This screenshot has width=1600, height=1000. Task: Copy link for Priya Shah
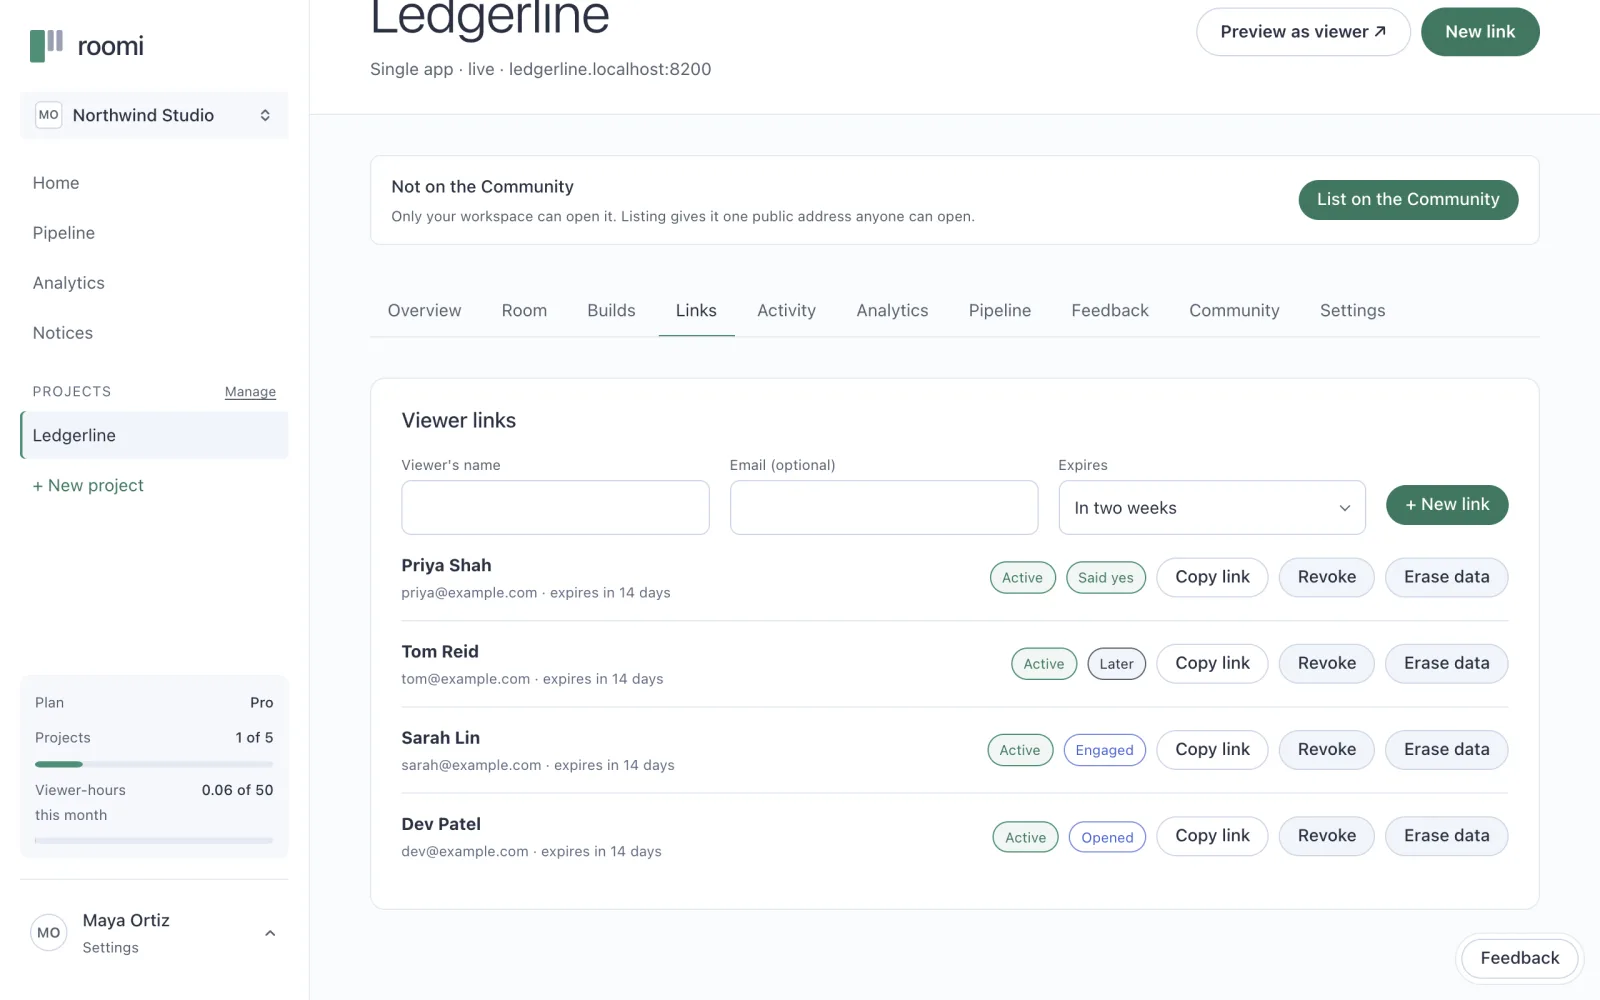point(1212,577)
